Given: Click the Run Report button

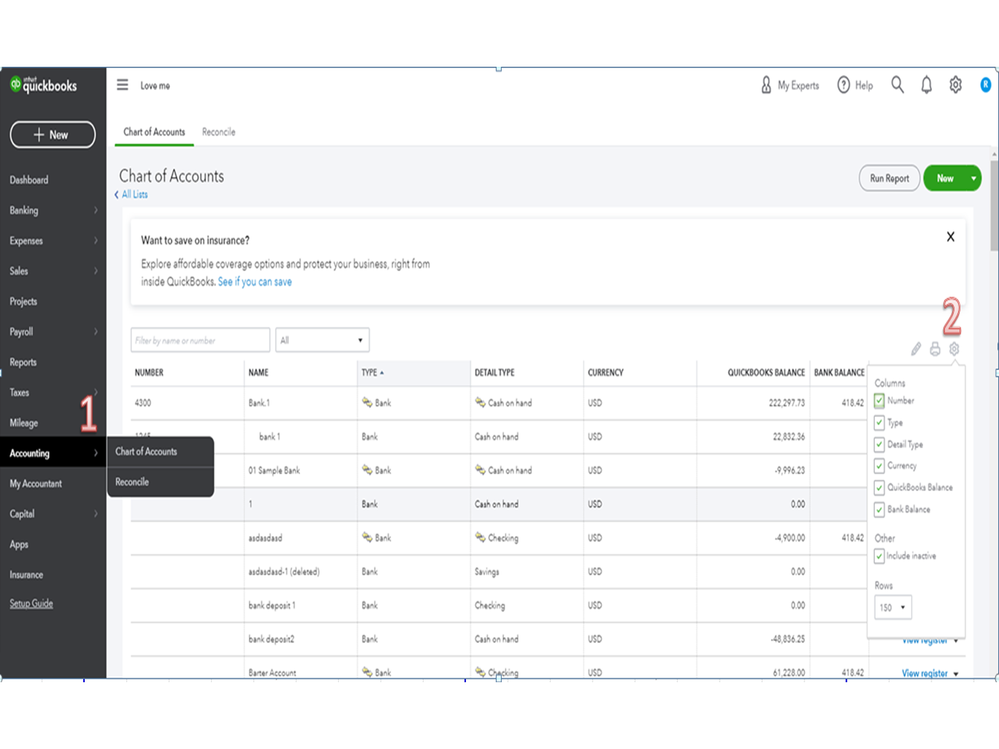Looking at the screenshot, I should tap(889, 178).
